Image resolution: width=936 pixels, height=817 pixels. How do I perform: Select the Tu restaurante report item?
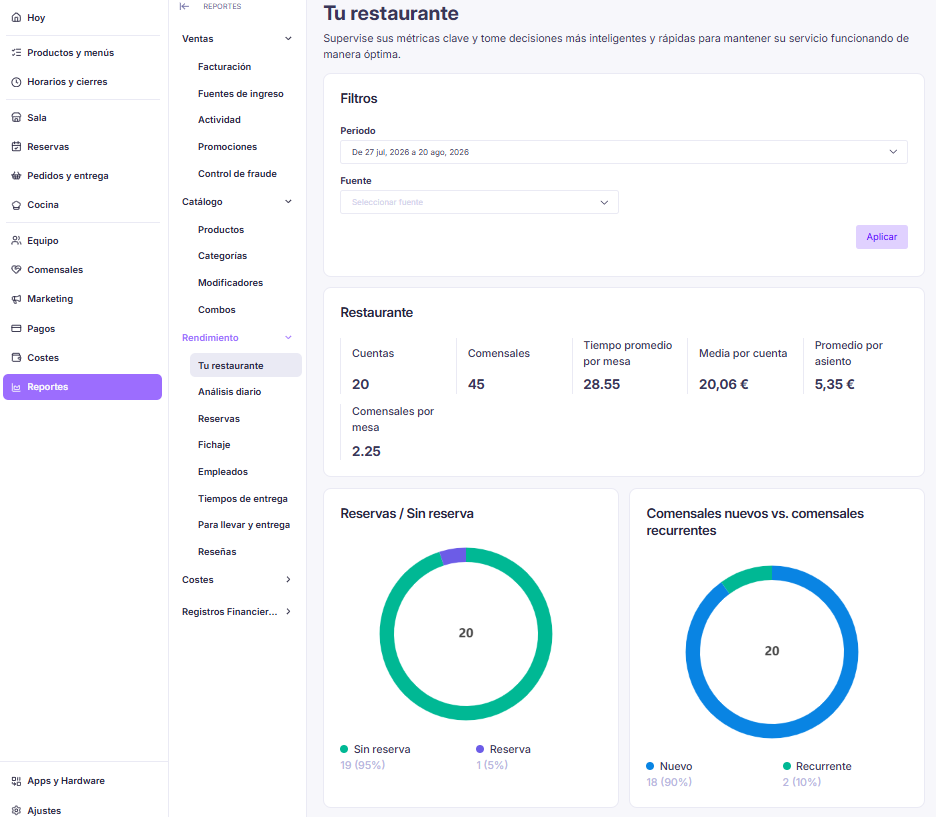click(245, 365)
